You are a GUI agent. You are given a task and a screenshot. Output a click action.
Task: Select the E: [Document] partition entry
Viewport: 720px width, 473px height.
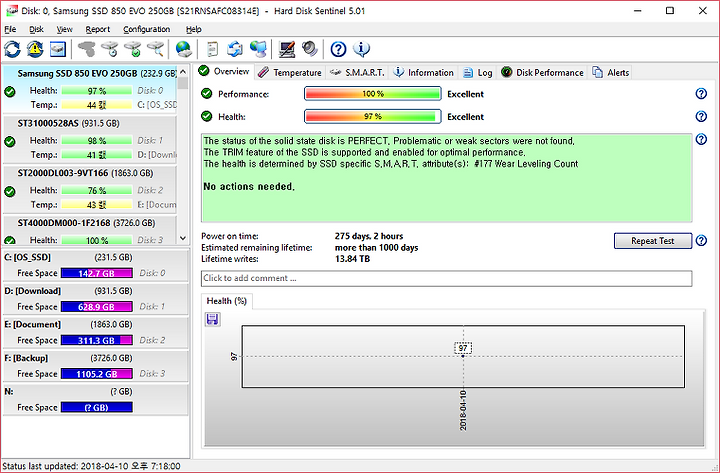pyautogui.click(x=96, y=332)
